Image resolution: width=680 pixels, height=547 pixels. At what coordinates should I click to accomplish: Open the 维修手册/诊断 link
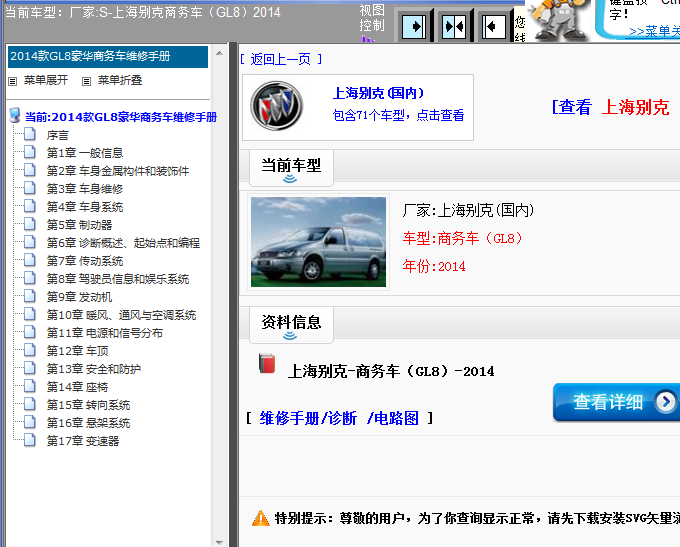pyautogui.click(x=308, y=419)
